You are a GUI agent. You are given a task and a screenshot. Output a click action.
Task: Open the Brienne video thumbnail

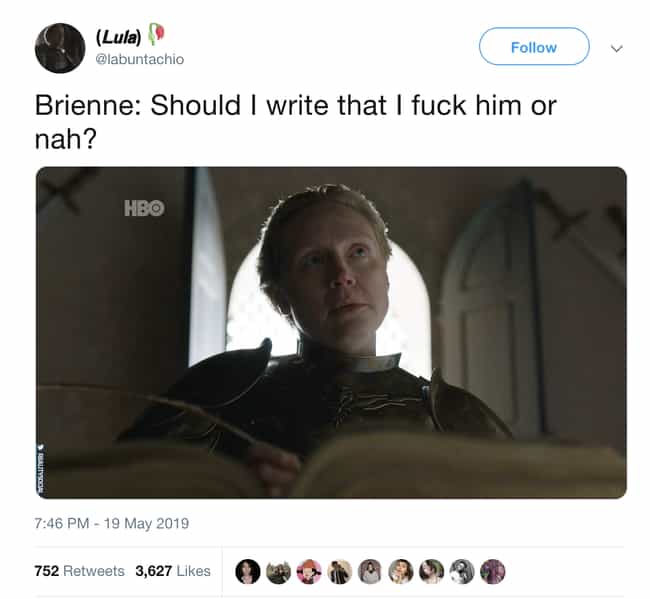pyautogui.click(x=331, y=332)
